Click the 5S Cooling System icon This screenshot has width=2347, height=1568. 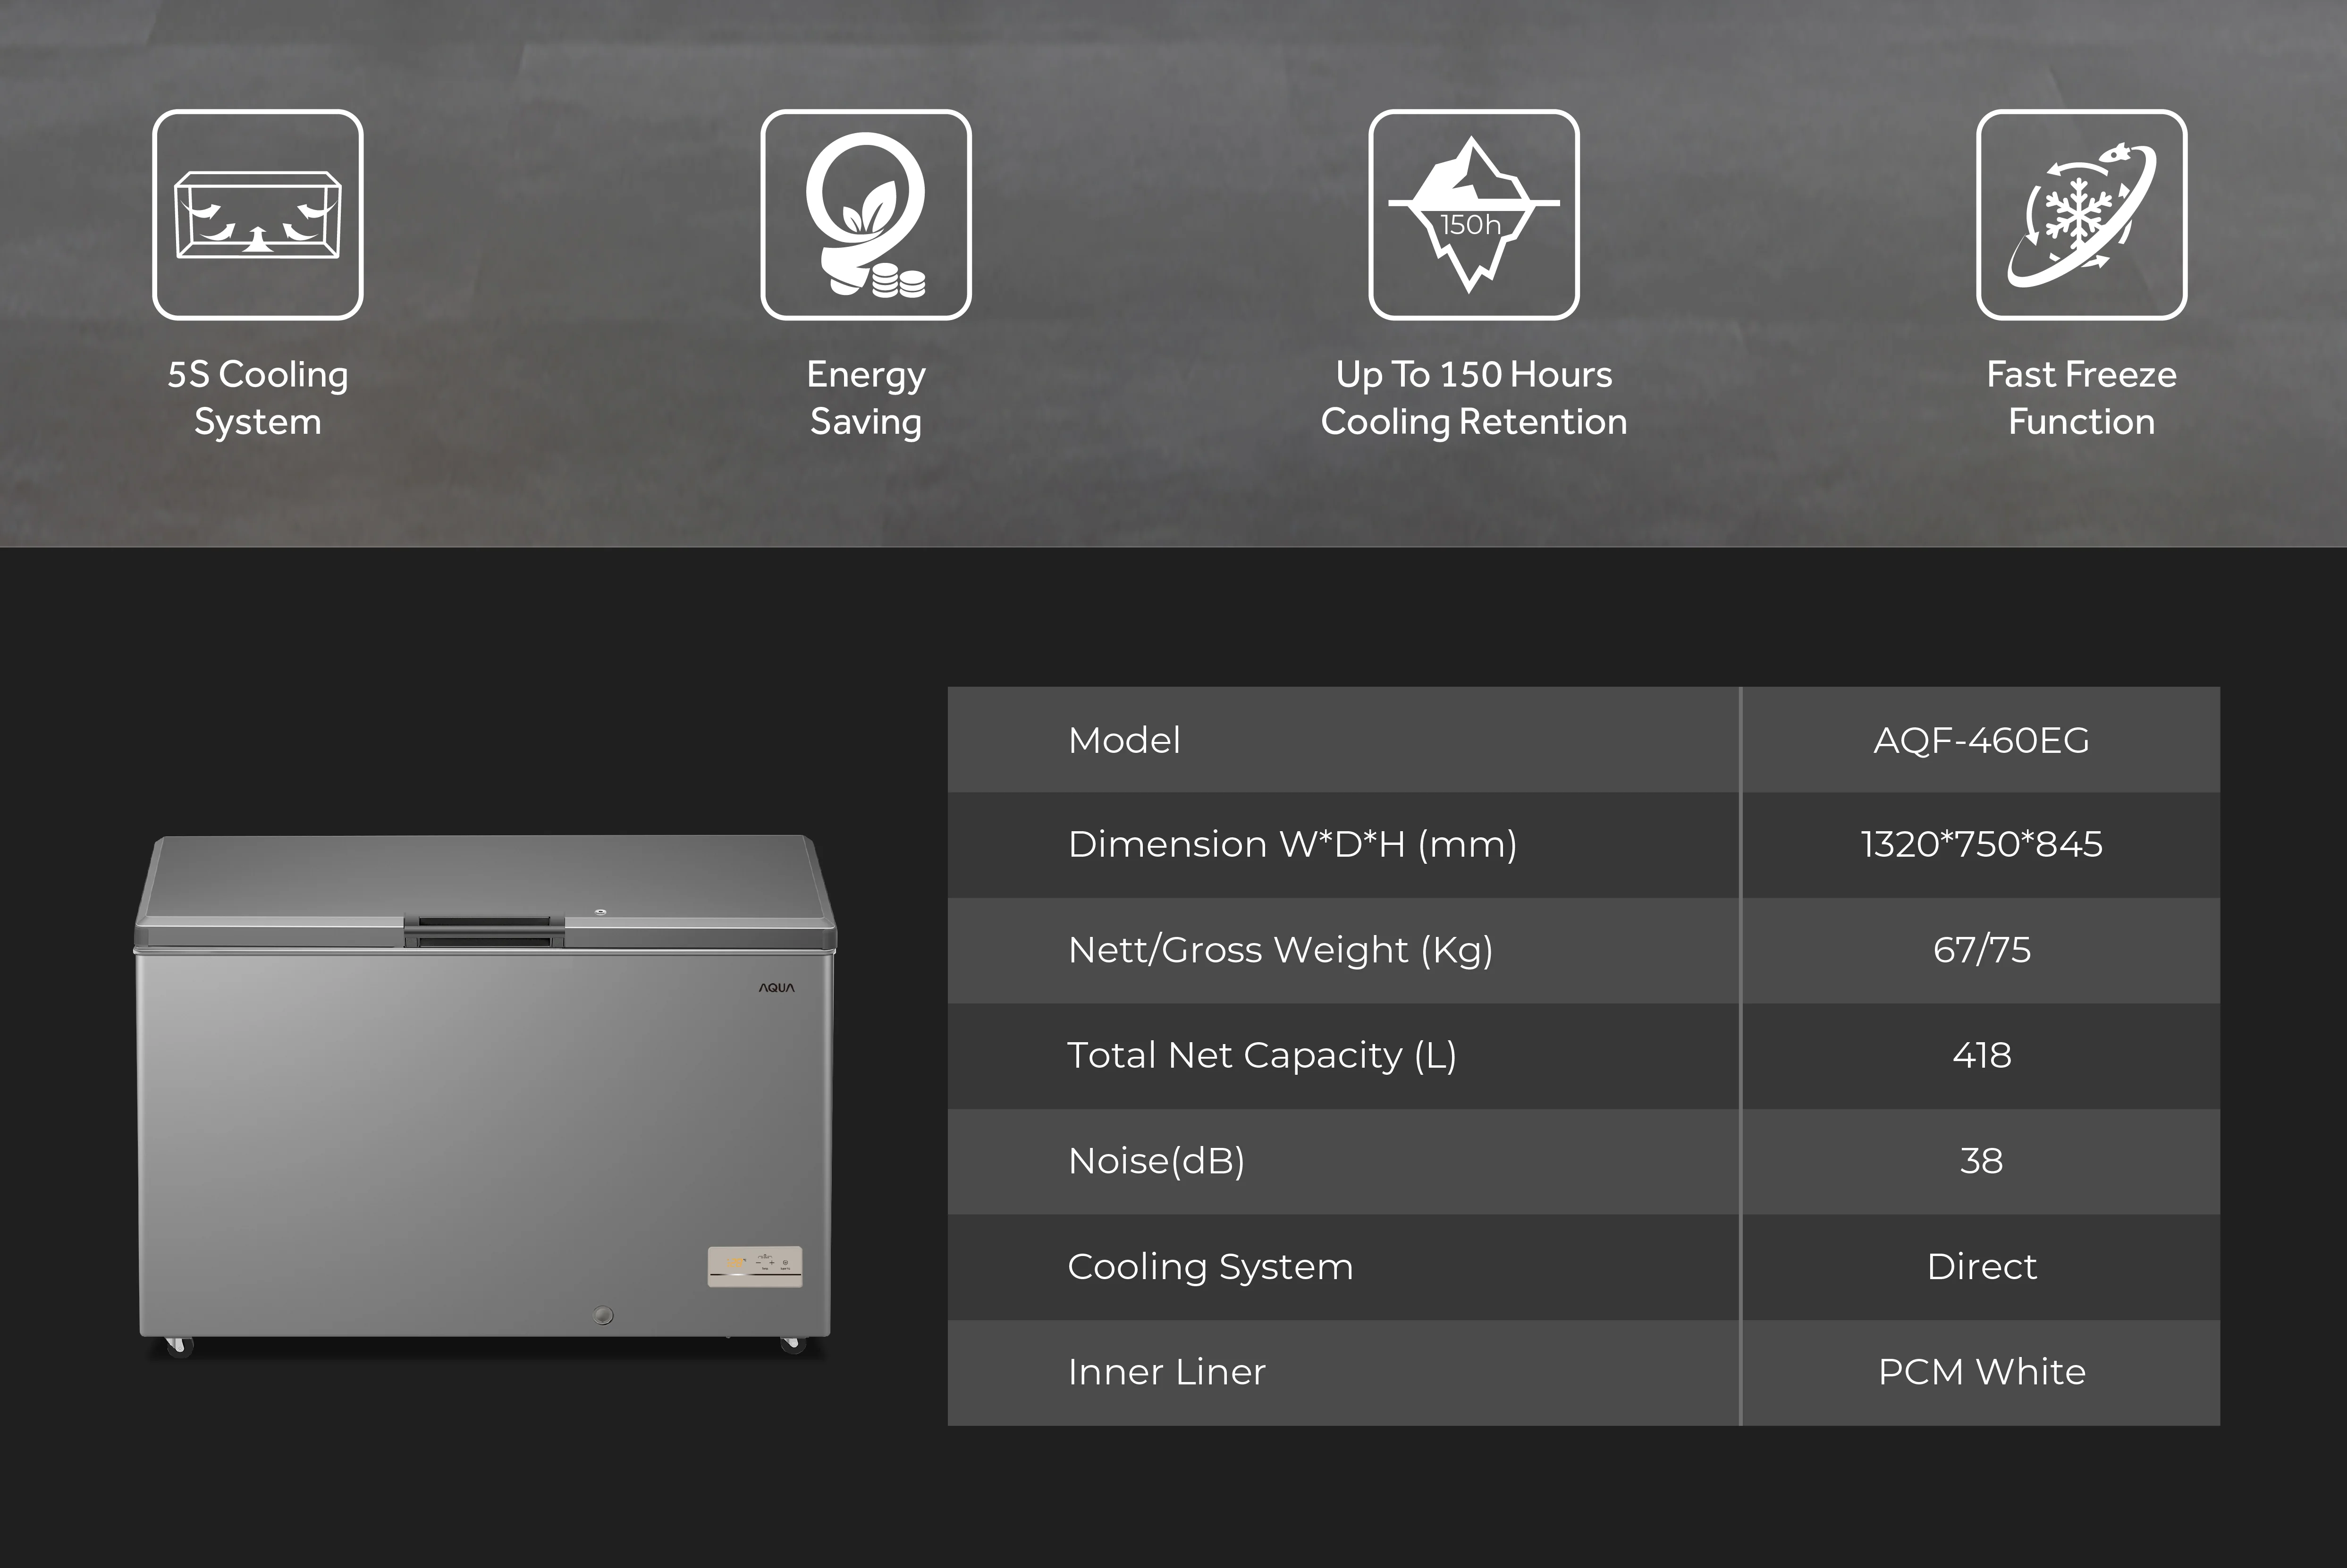tap(258, 215)
